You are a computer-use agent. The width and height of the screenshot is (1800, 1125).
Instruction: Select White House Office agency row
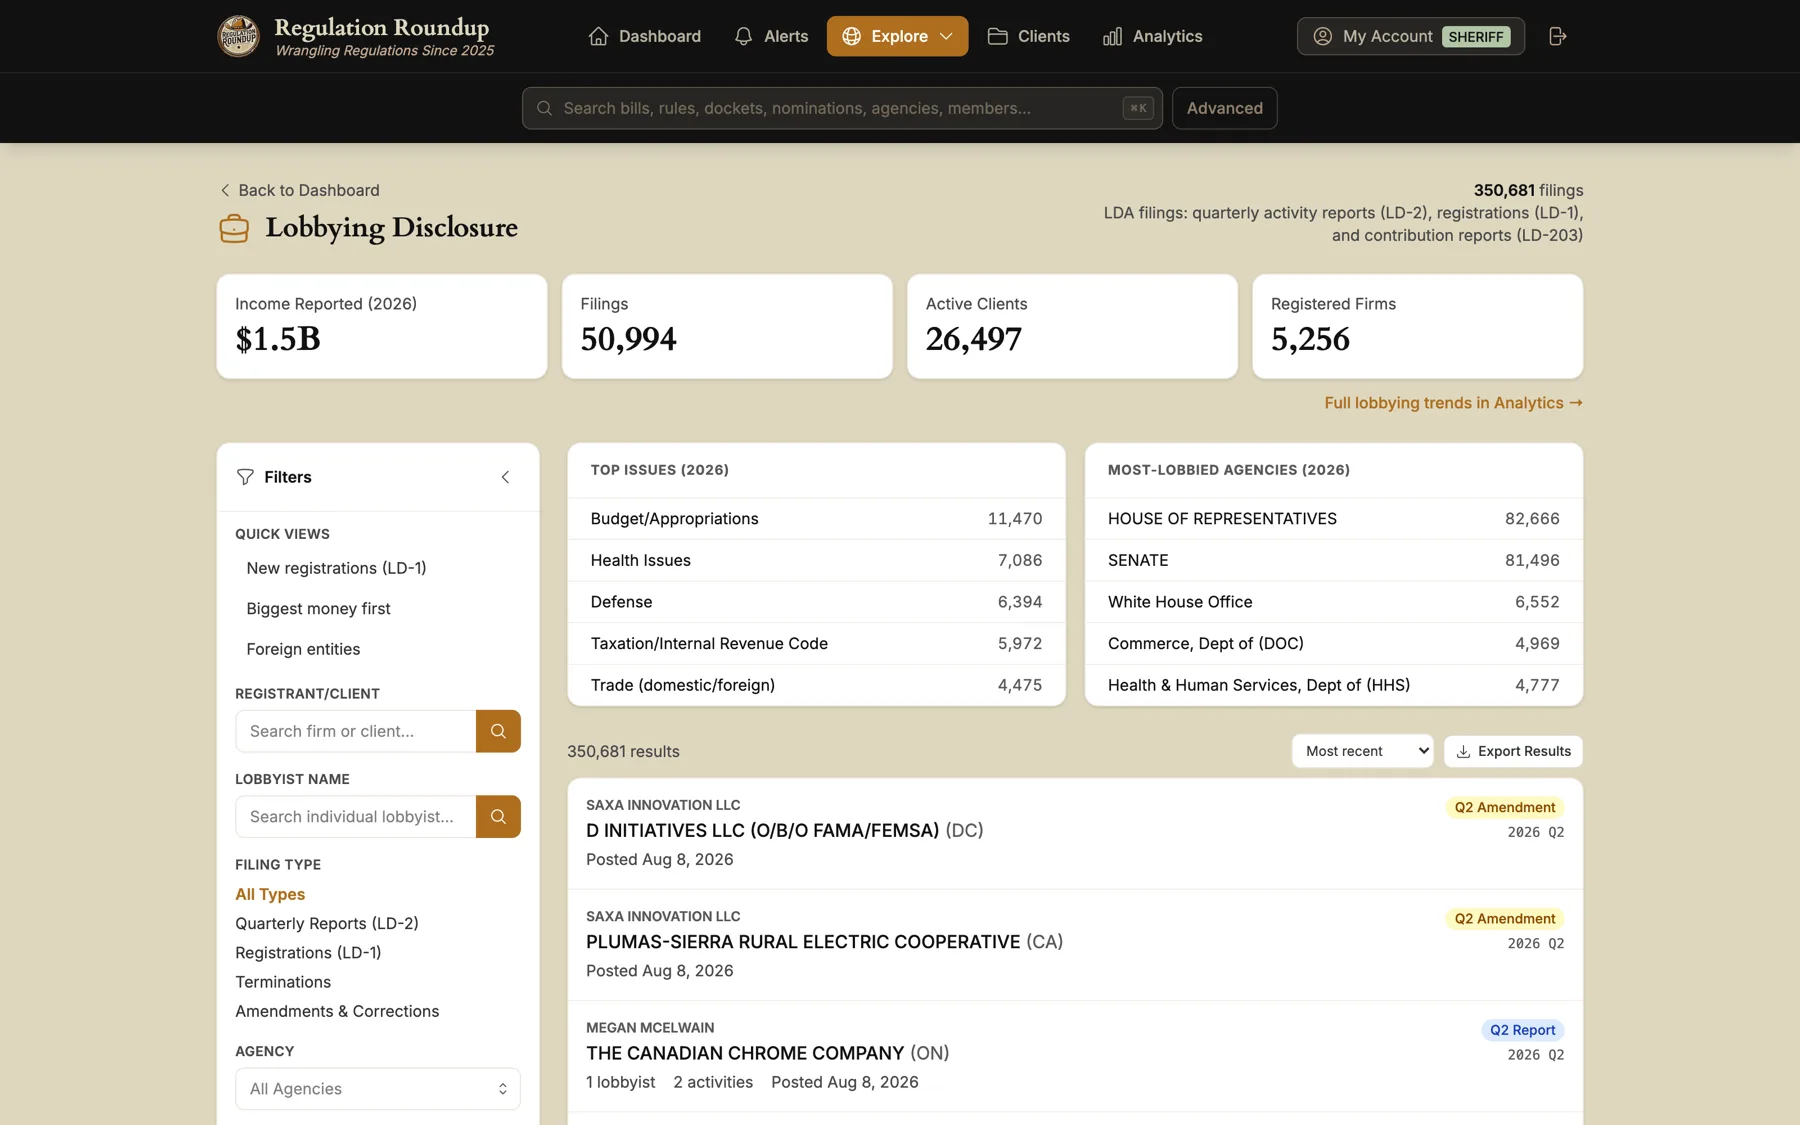1334,602
